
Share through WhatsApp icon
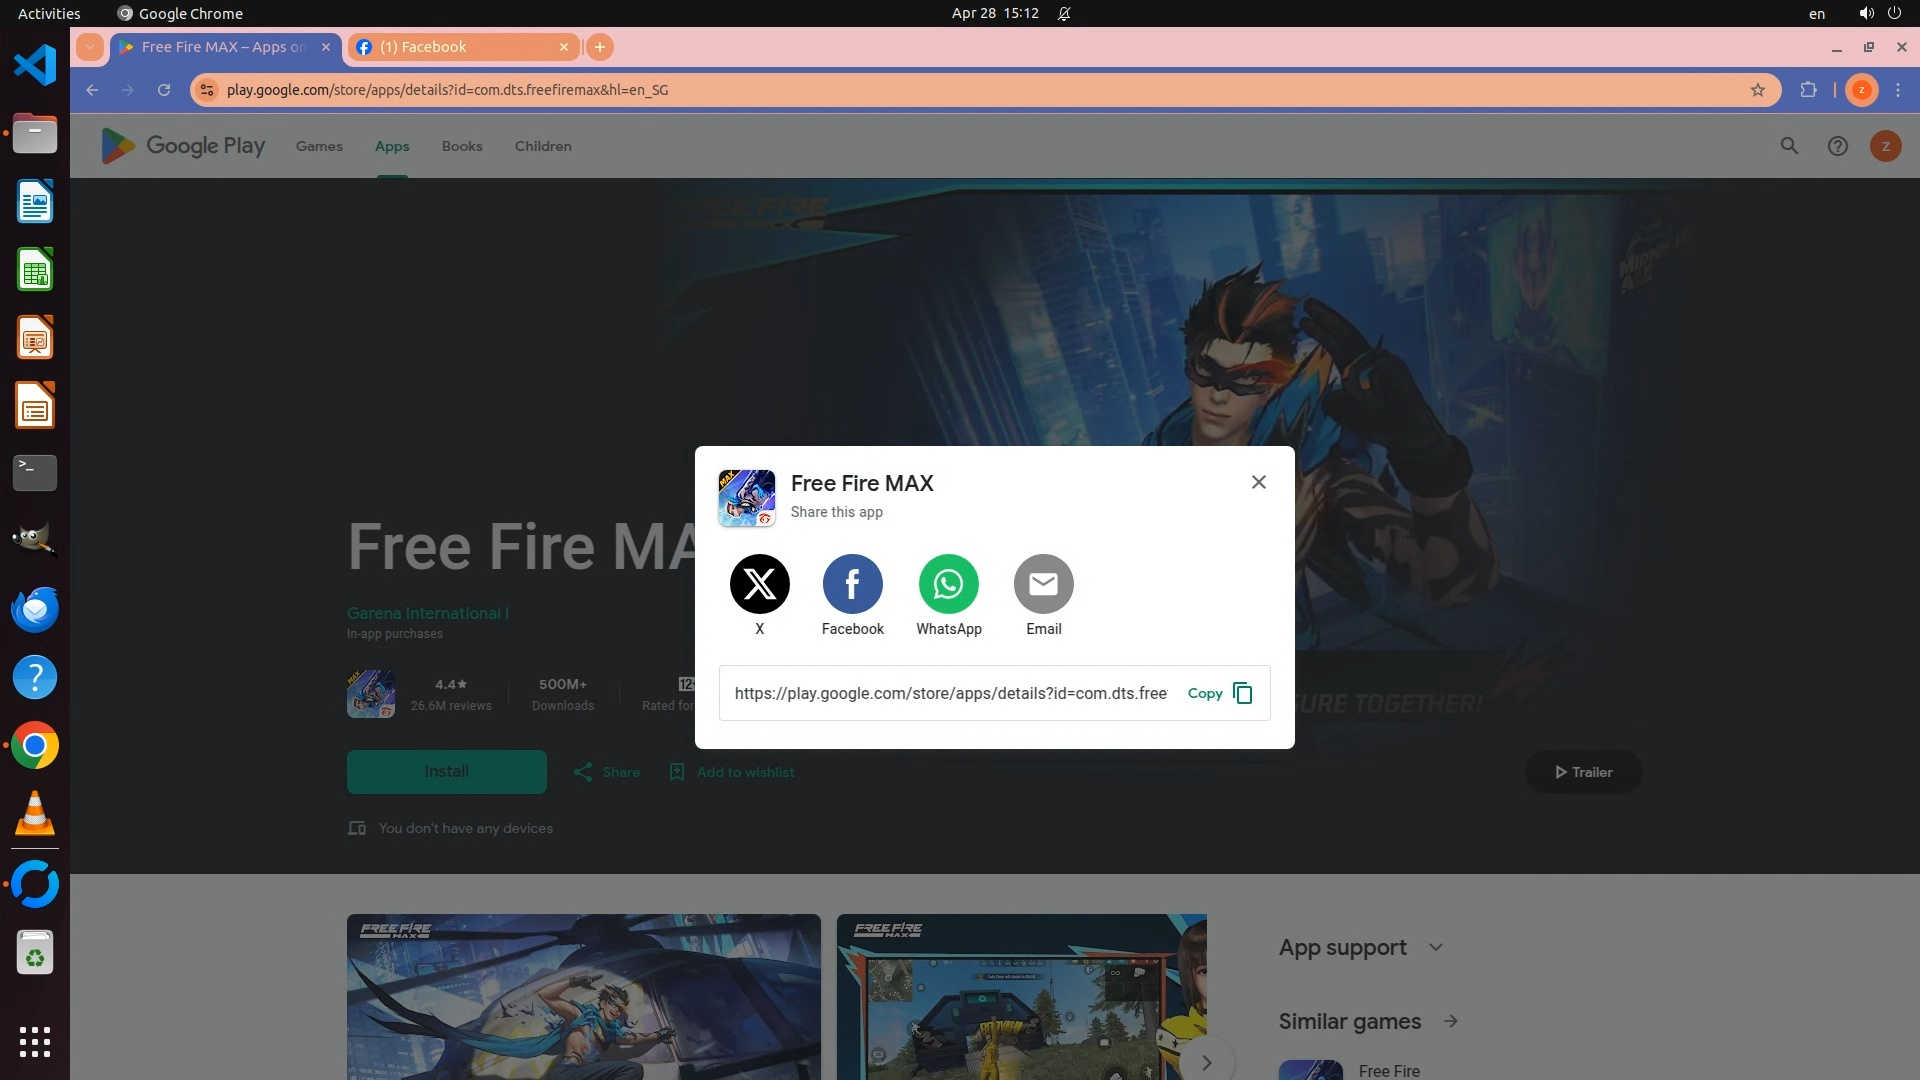tap(948, 584)
